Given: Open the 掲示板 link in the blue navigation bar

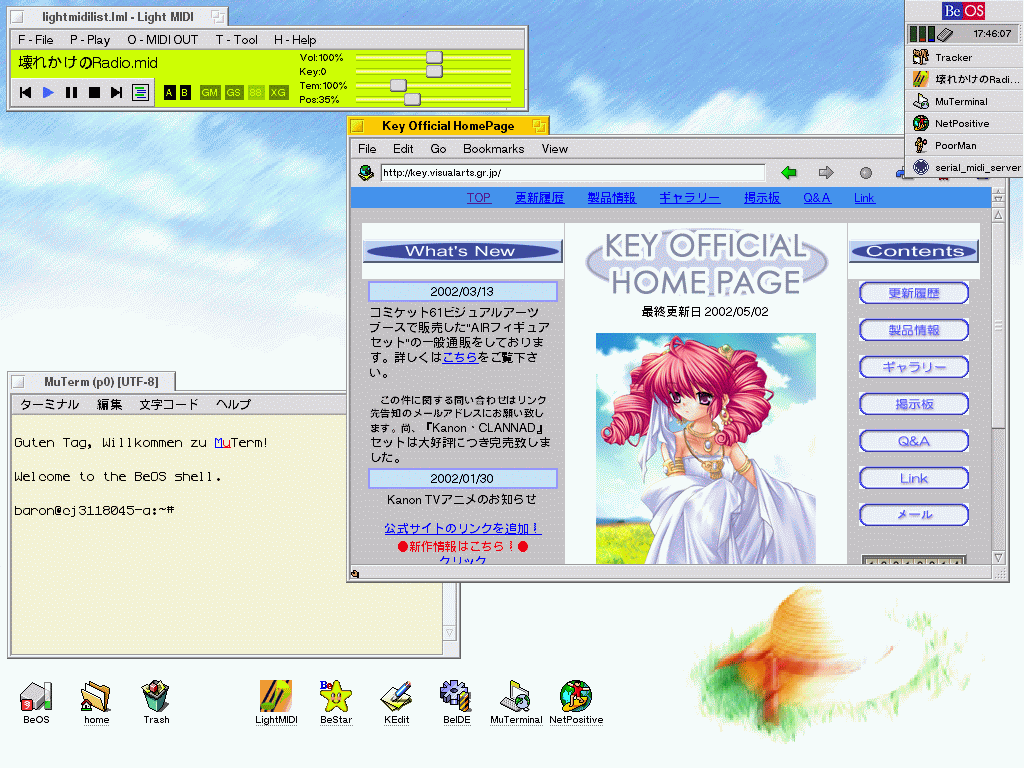Looking at the screenshot, I should [762, 198].
